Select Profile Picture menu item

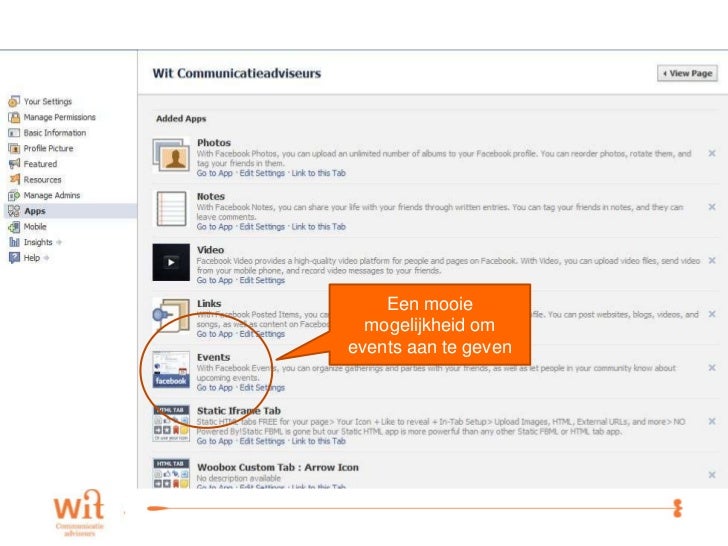48,148
